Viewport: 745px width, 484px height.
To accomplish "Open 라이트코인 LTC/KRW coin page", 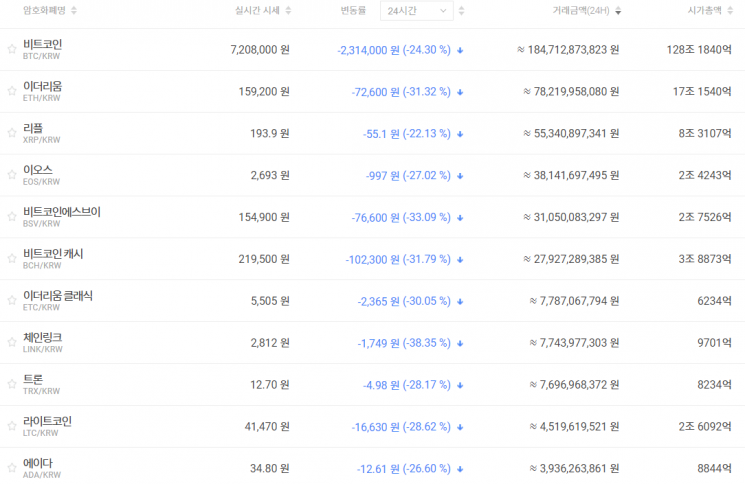I will (x=47, y=426).
